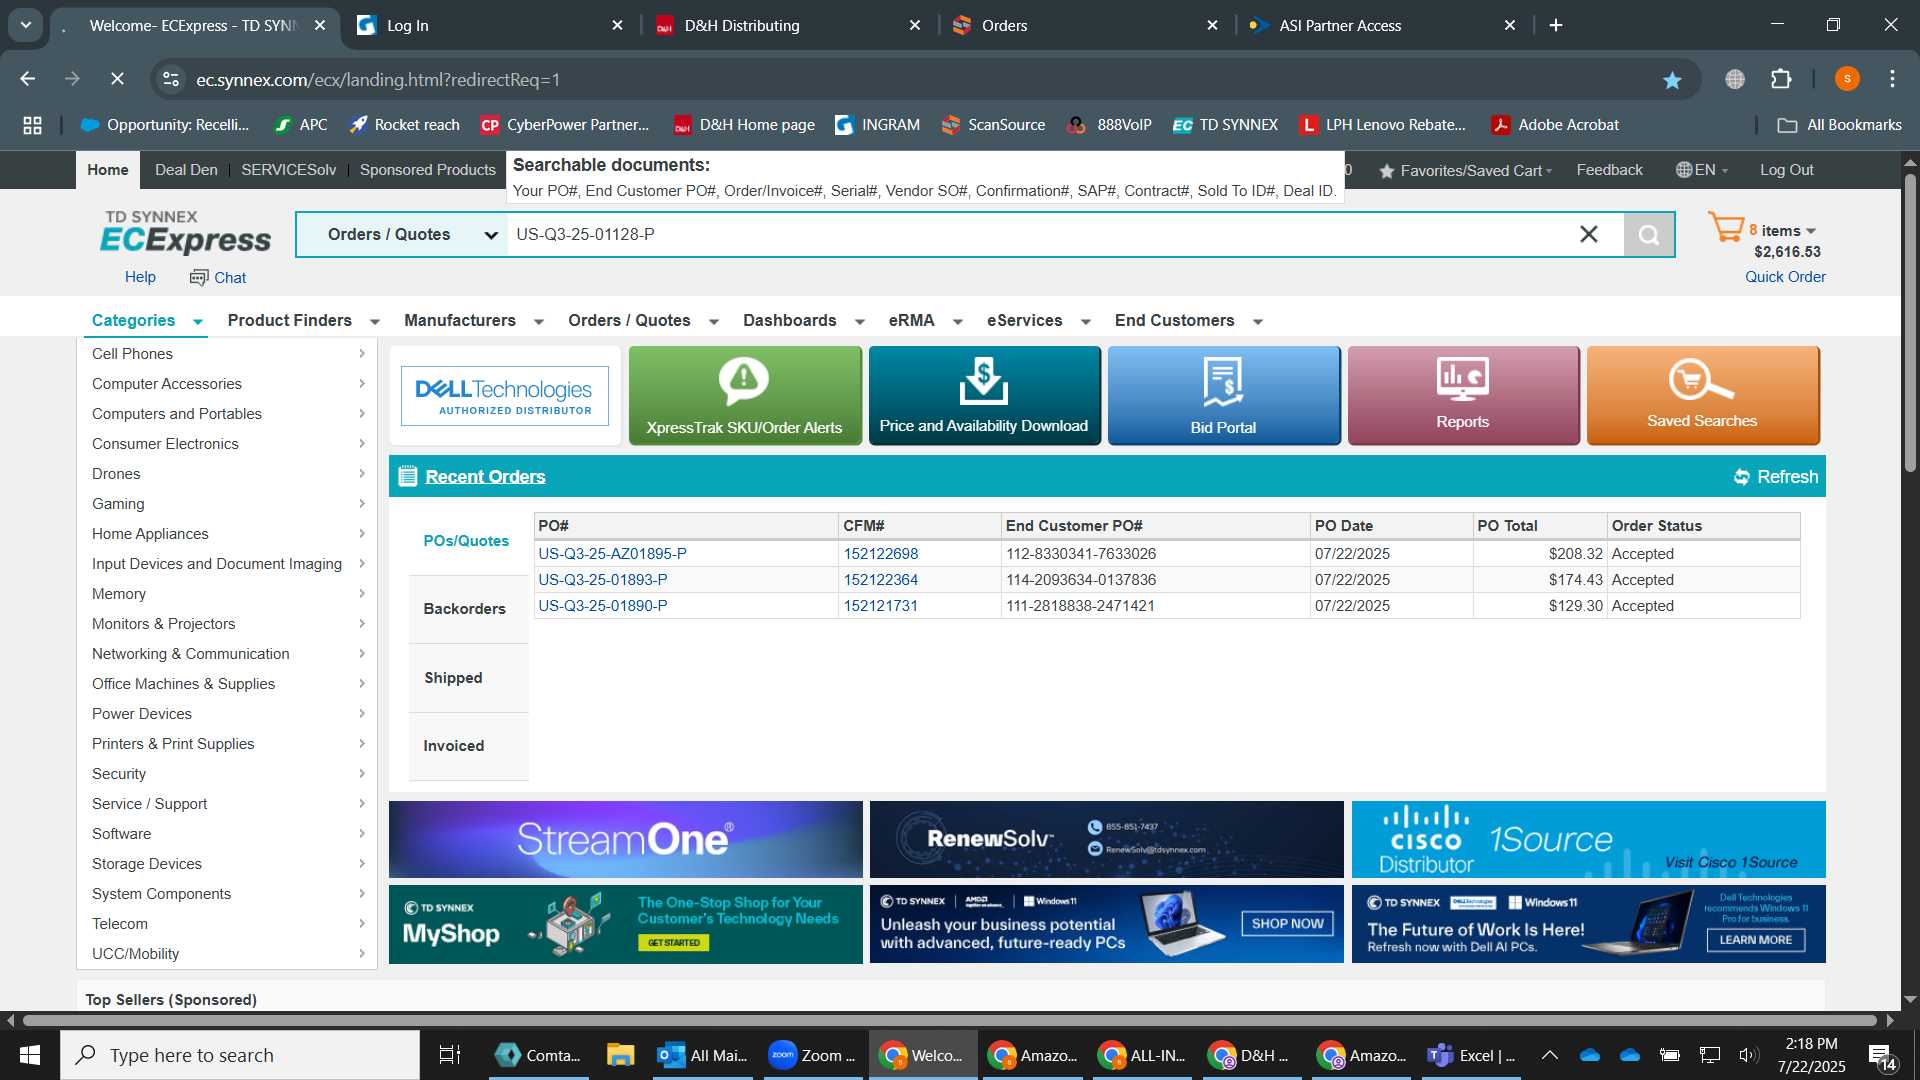Screen dimensions: 1920x1080
Task: Click the Dell Technologies distributor logo
Action: tap(504, 396)
